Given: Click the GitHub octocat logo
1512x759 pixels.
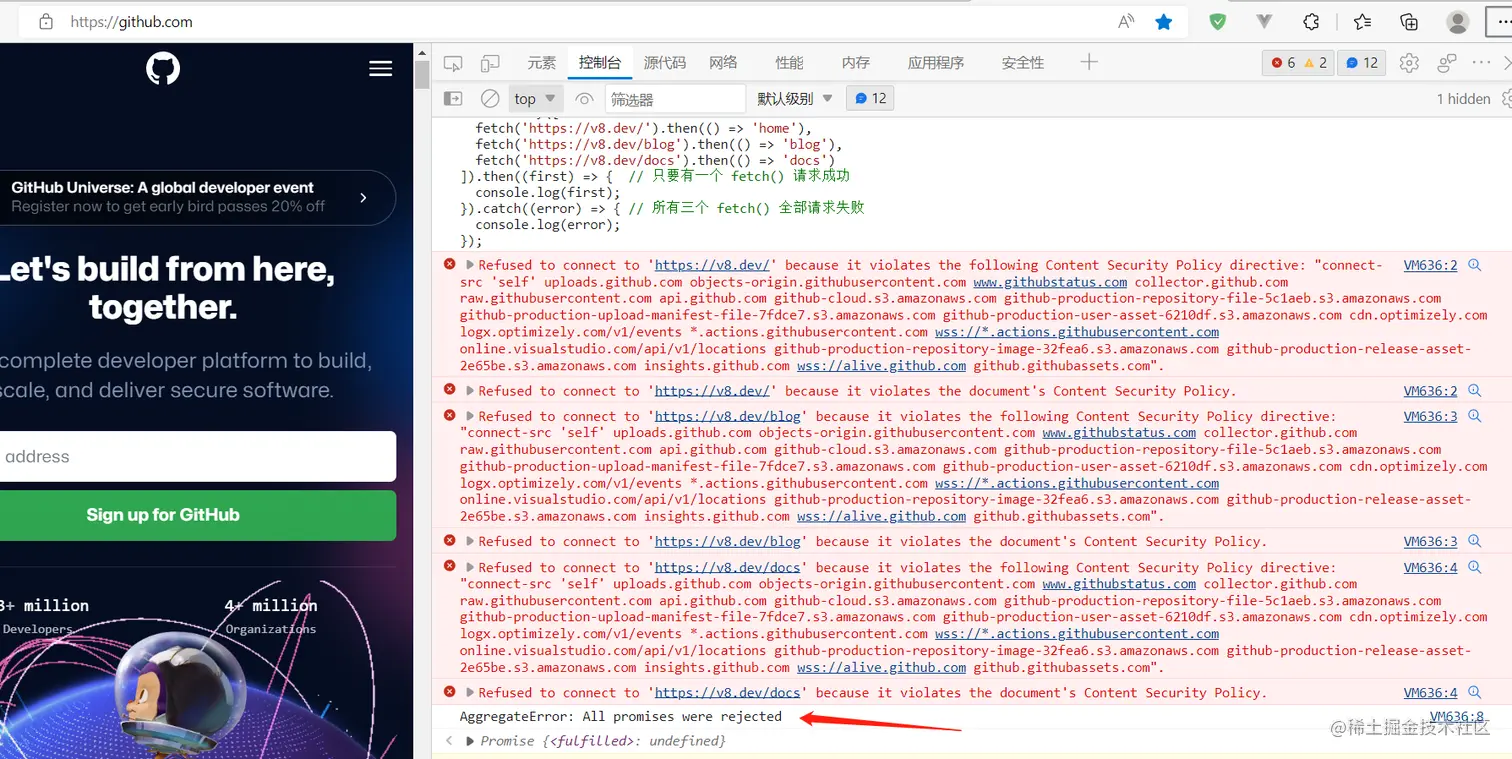Looking at the screenshot, I should (163, 68).
